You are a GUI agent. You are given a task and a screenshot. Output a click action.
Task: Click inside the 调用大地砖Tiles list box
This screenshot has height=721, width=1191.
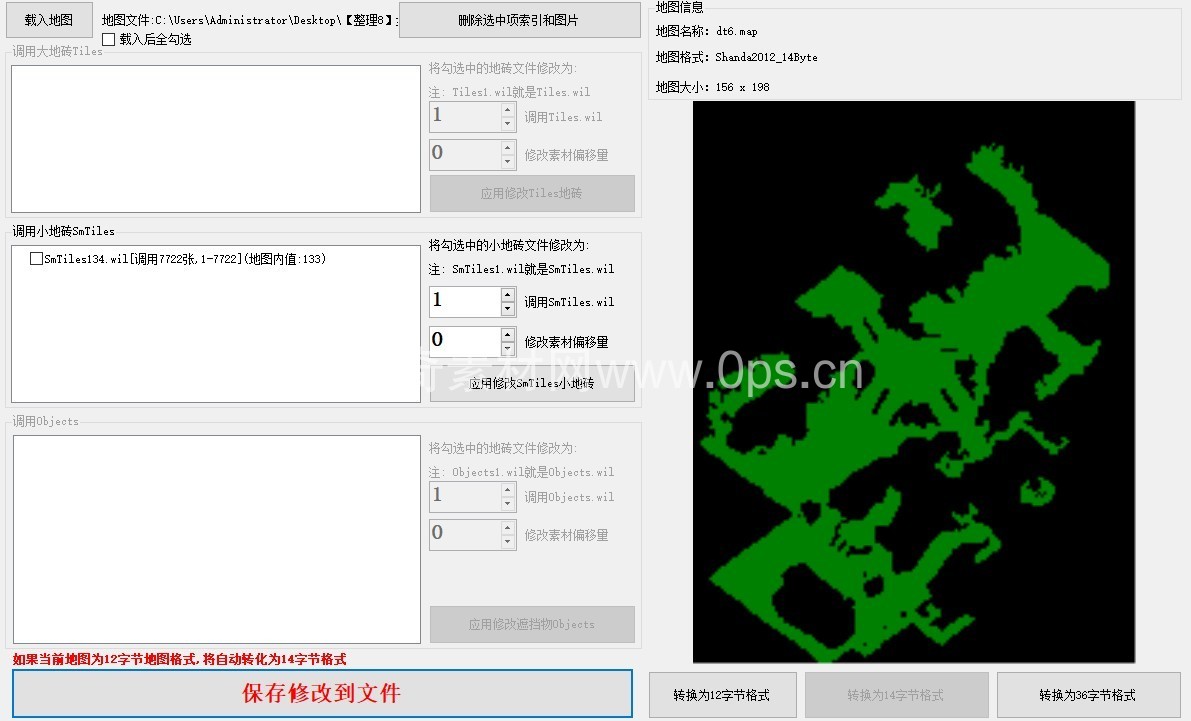(x=216, y=139)
